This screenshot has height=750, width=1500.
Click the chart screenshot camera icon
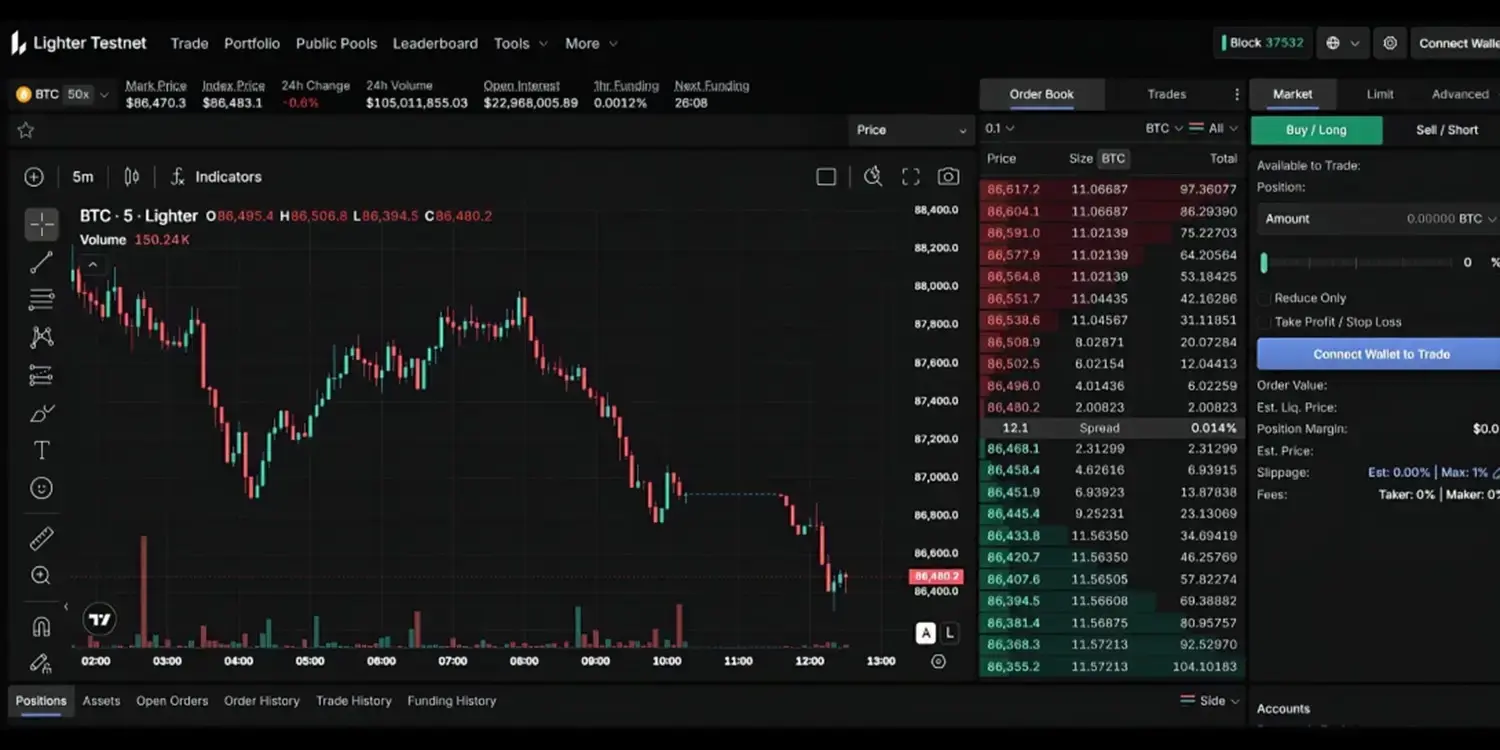point(948,177)
